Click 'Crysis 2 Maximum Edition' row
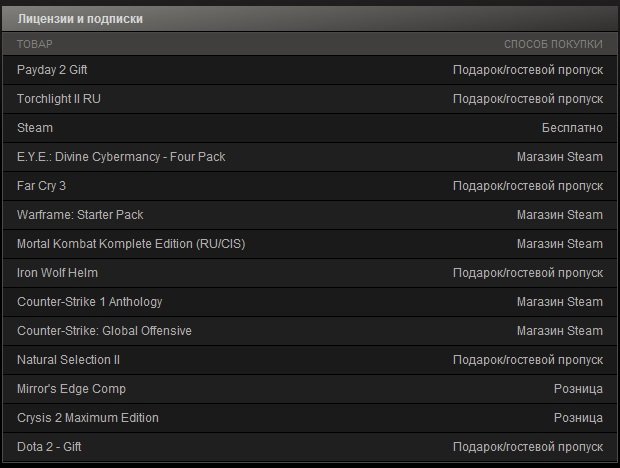620x468 pixels. (x=310, y=418)
